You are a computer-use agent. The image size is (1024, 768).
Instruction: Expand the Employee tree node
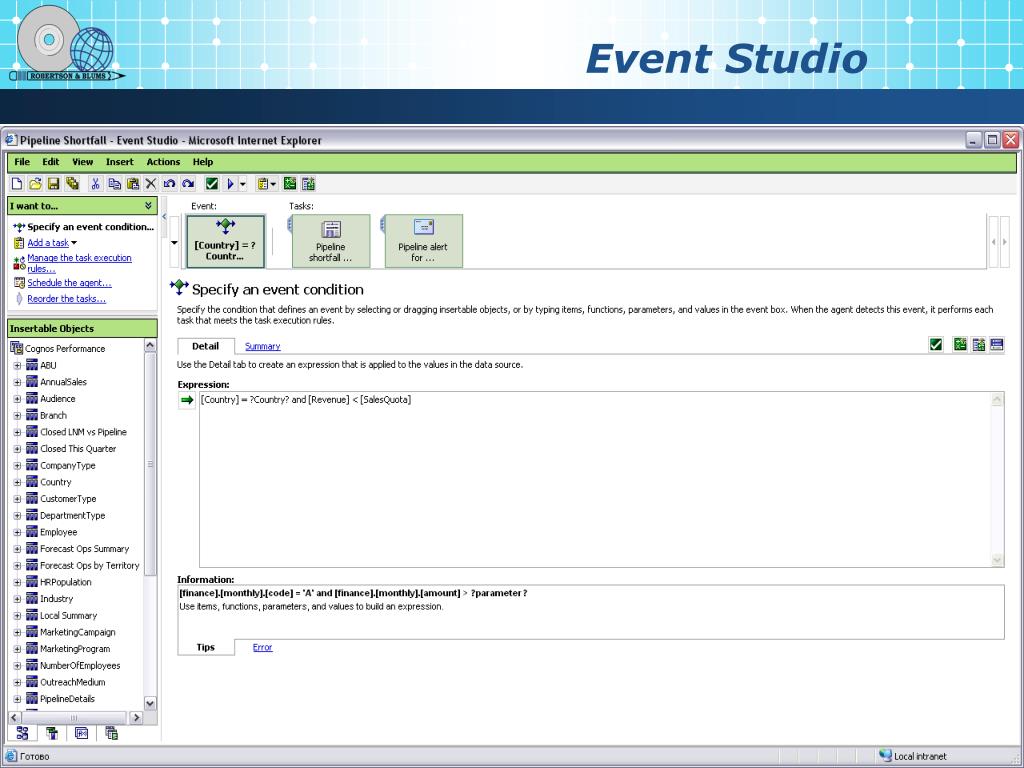coord(18,533)
